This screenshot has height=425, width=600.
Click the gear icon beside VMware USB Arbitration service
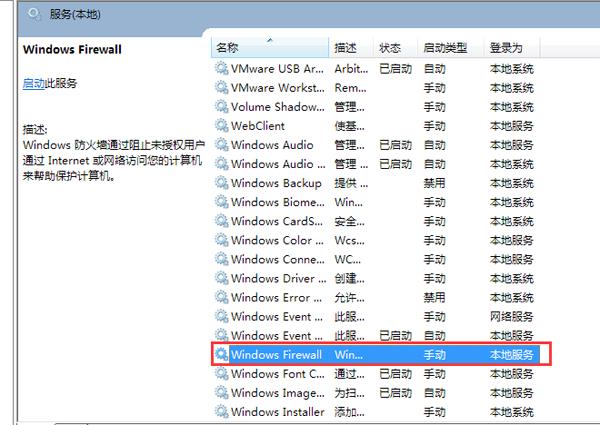click(x=221, y=69)
